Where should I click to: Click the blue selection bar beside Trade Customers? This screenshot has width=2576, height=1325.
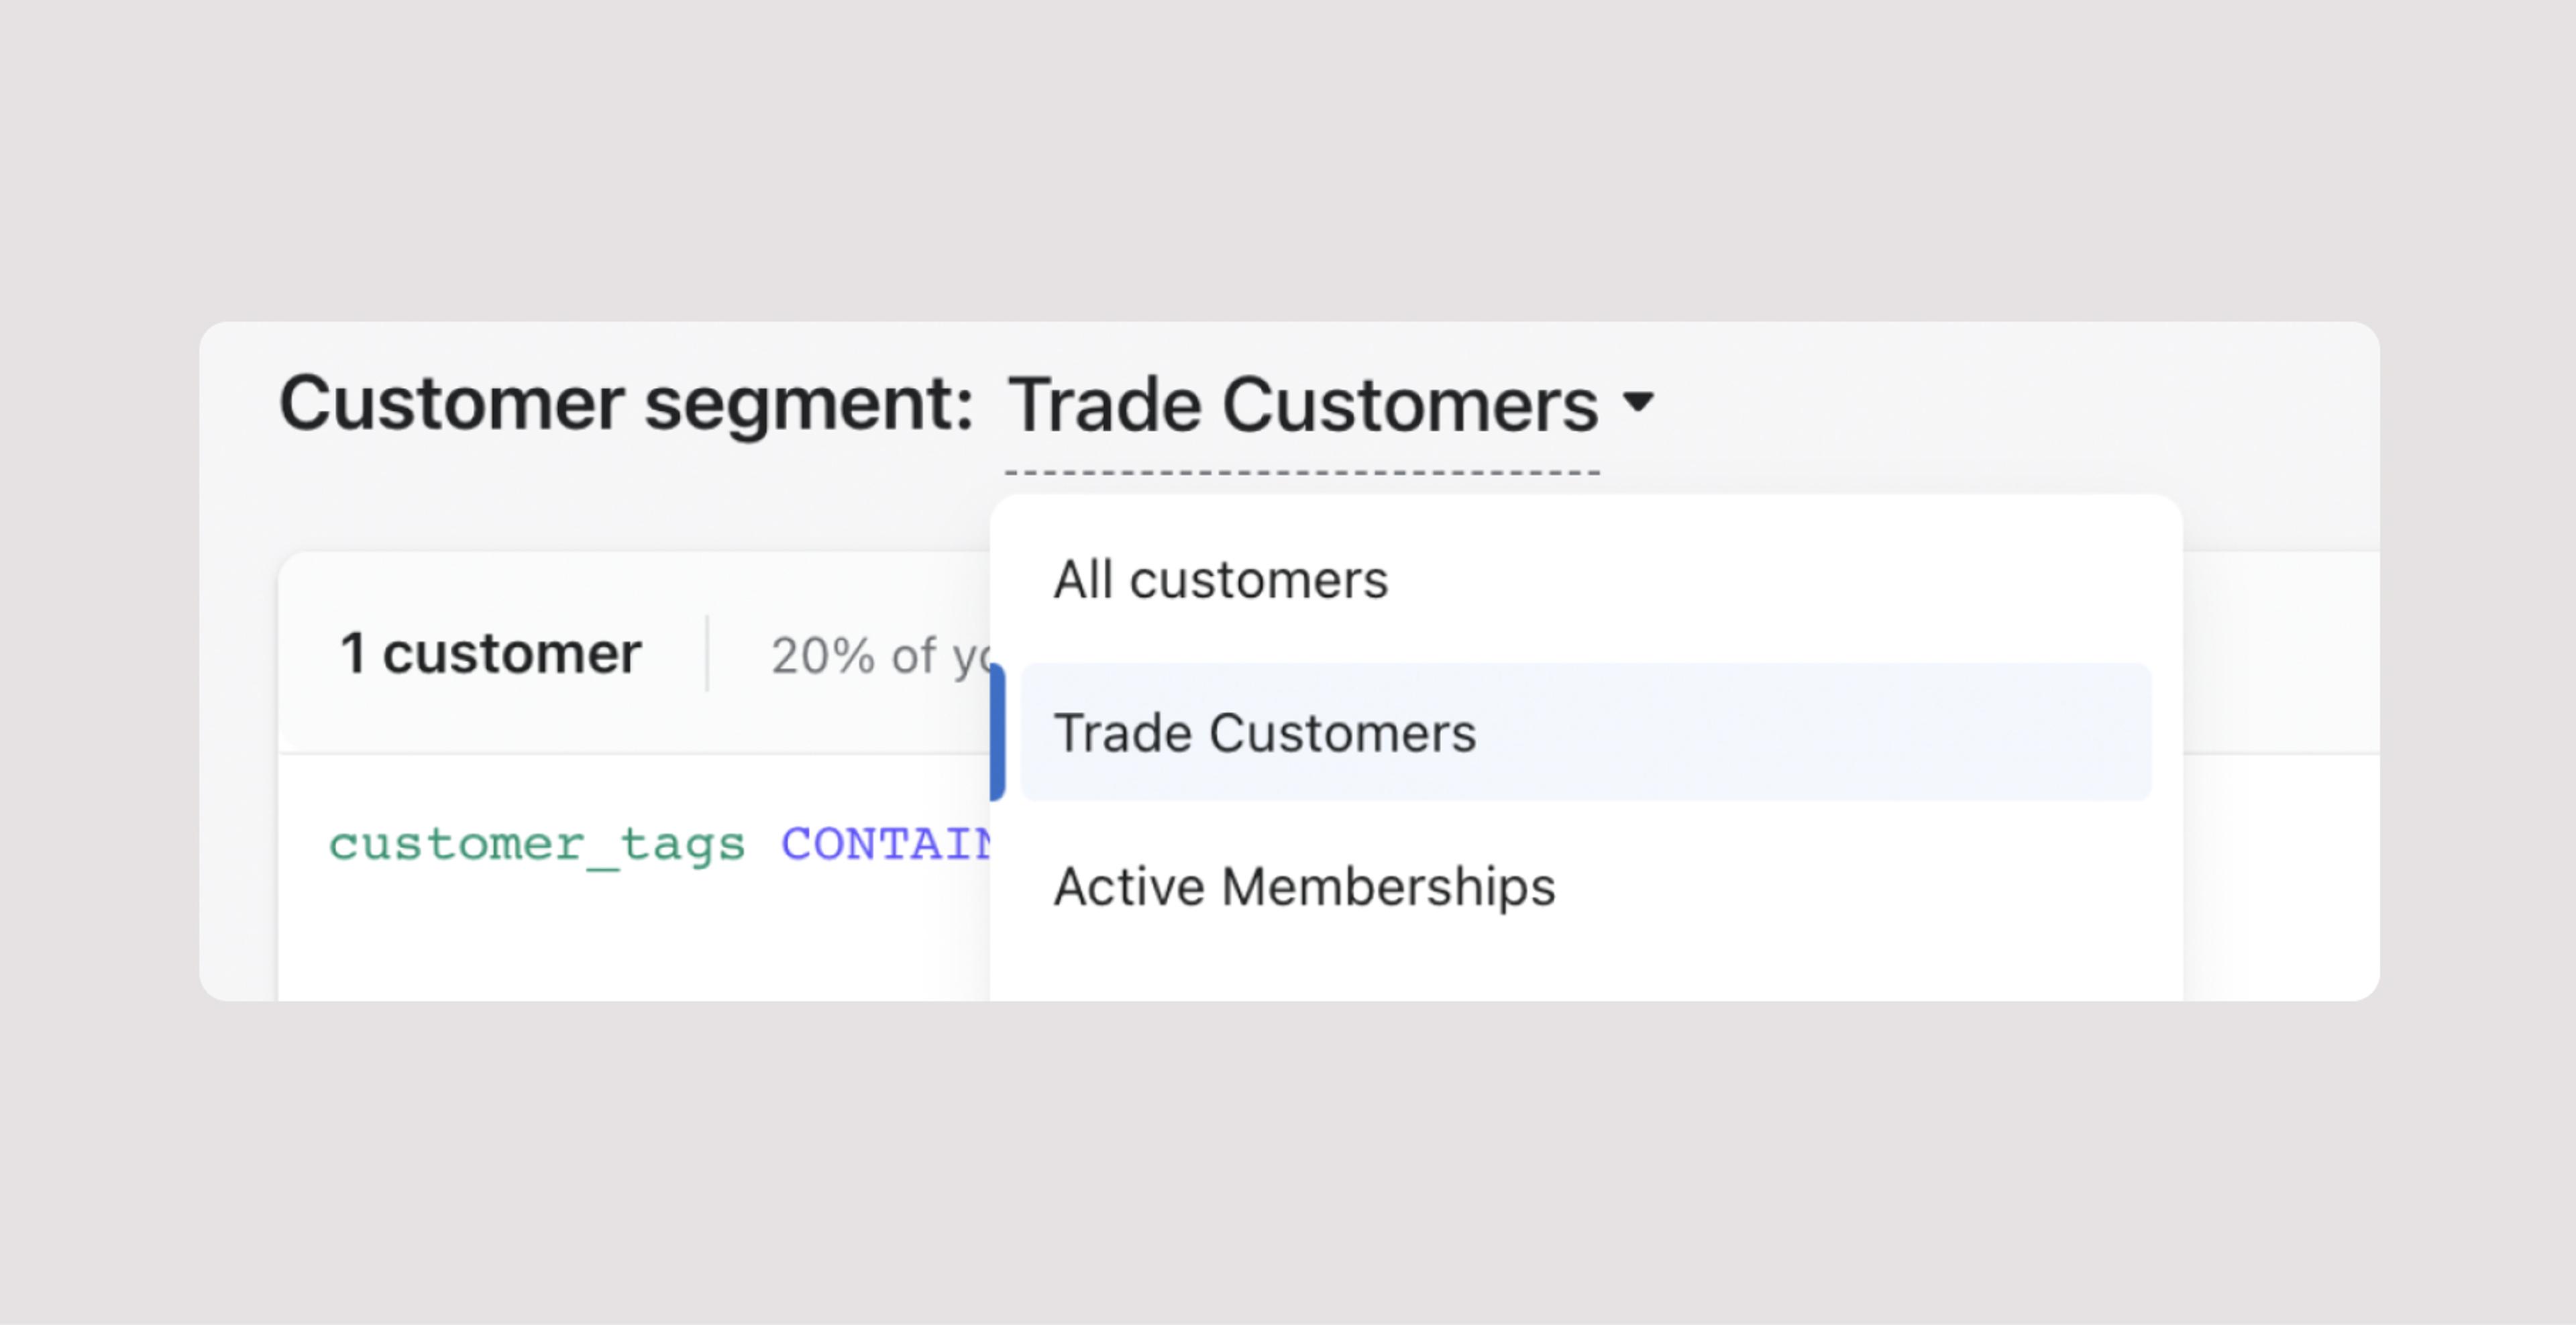997,732
